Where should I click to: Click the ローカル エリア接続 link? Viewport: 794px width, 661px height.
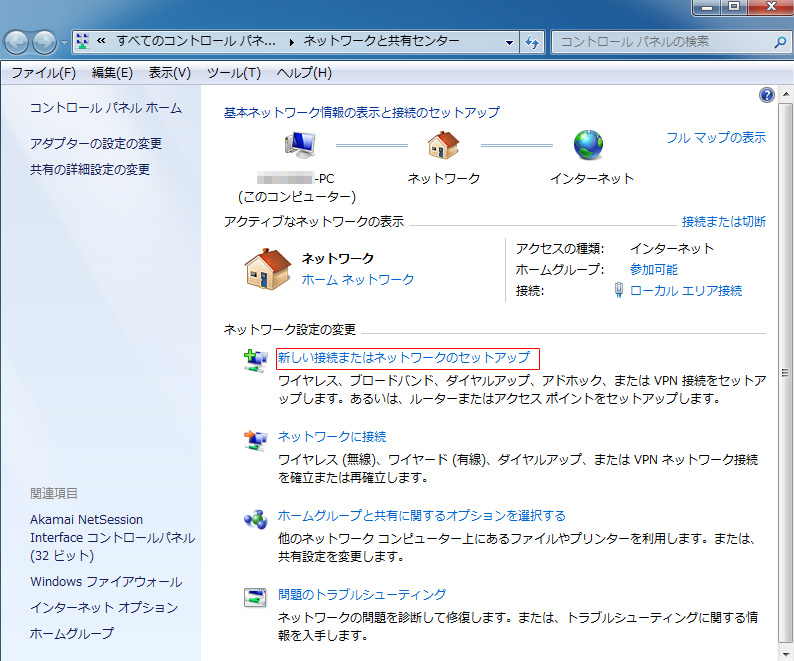point(686,291)
